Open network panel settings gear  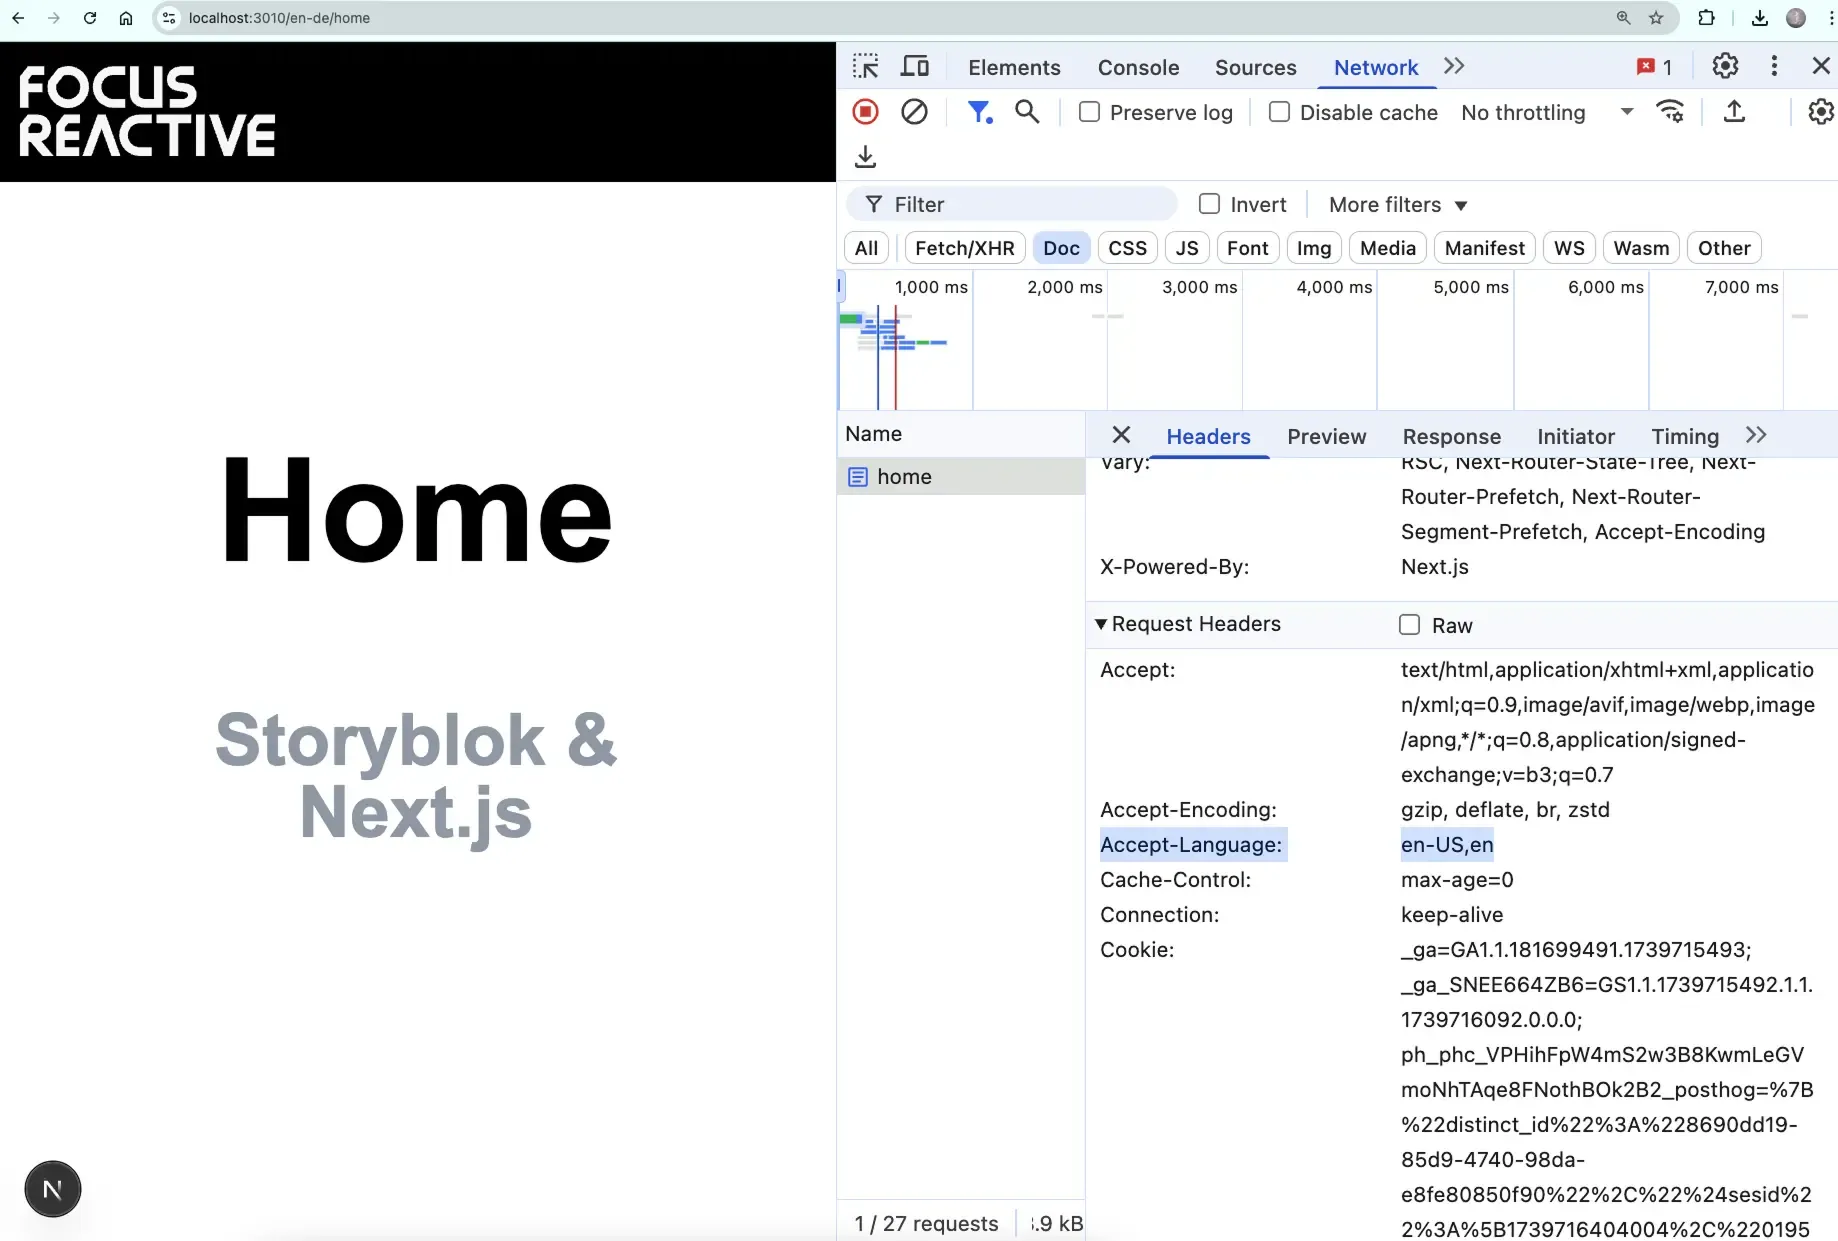click(1821, 112)
